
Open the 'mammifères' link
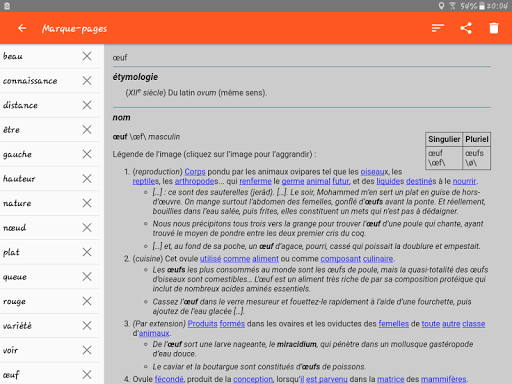pyautogui.click(x=444, y=379)
